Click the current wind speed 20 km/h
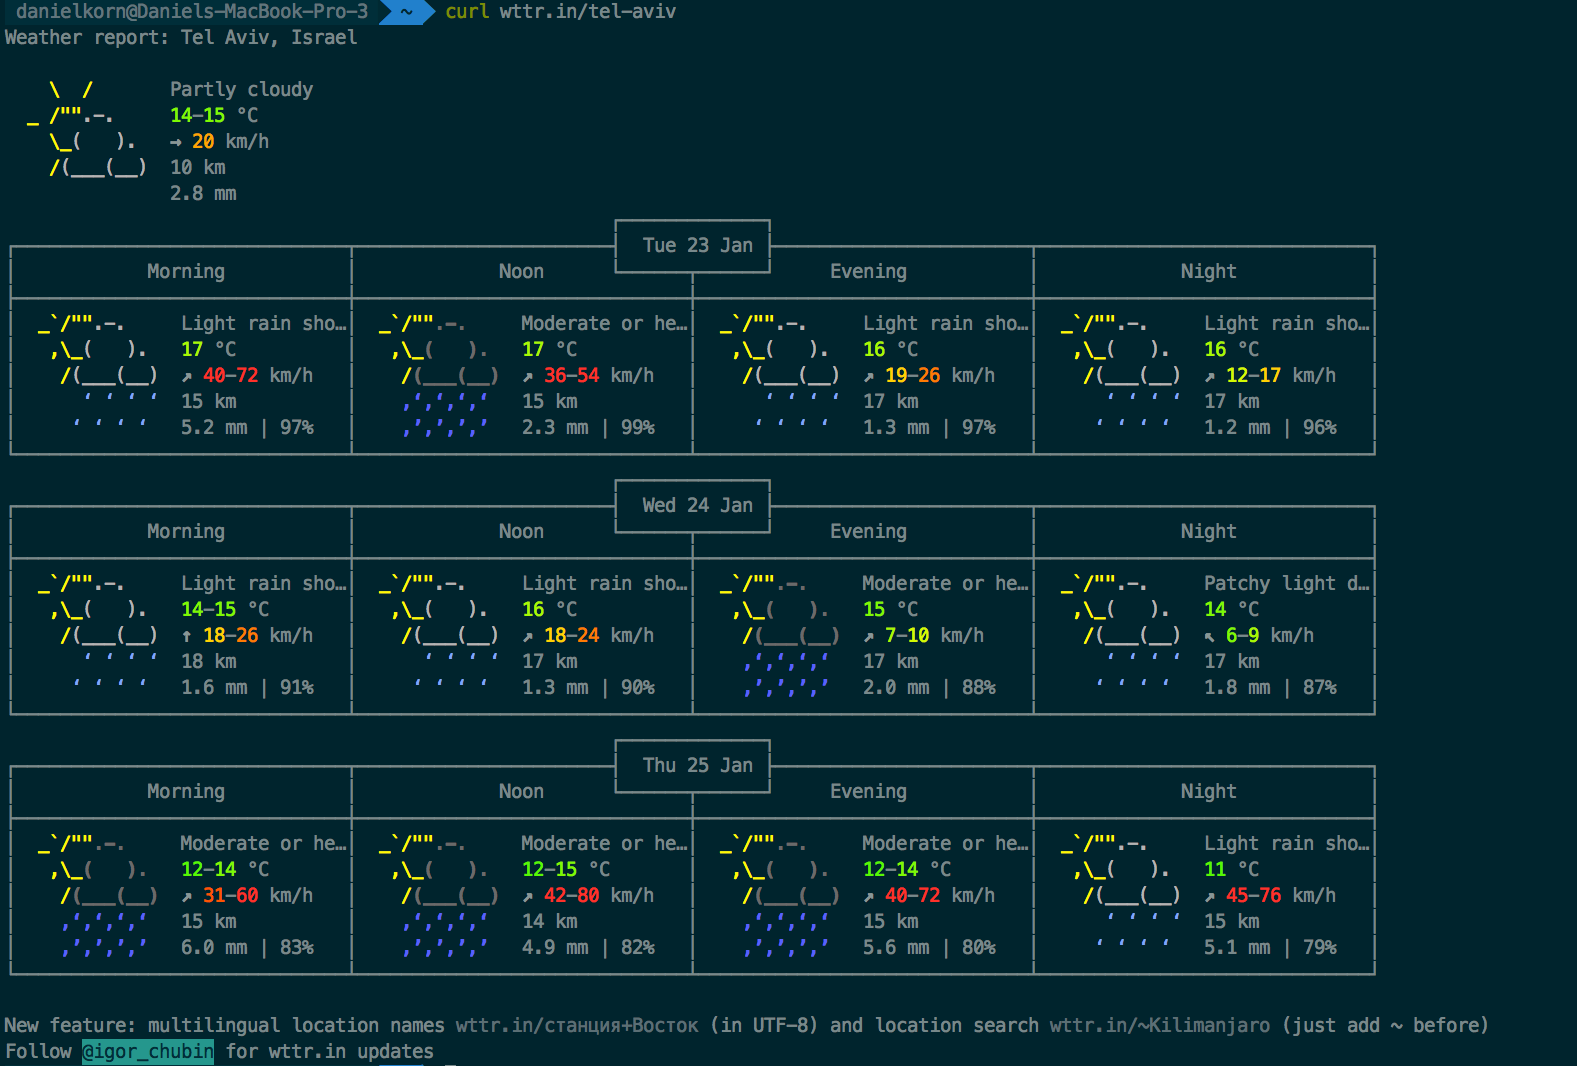Image resolution: width=1577 pixels, height=1066 pixels. tap(219, 141)
